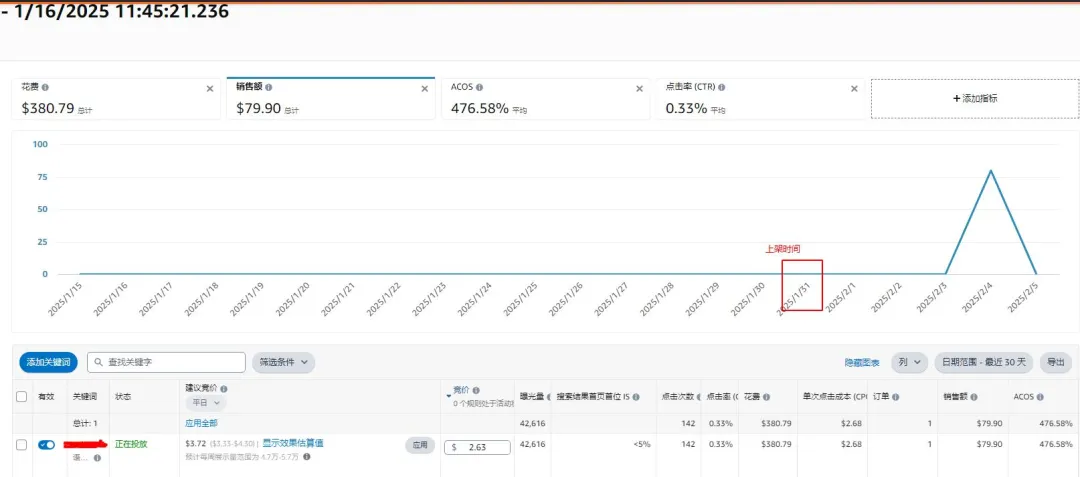Tick the checkbox in the 正在投放 keyword row
Image resolution: width=1080 pixels, height=477 pixels.
(21, 445)
